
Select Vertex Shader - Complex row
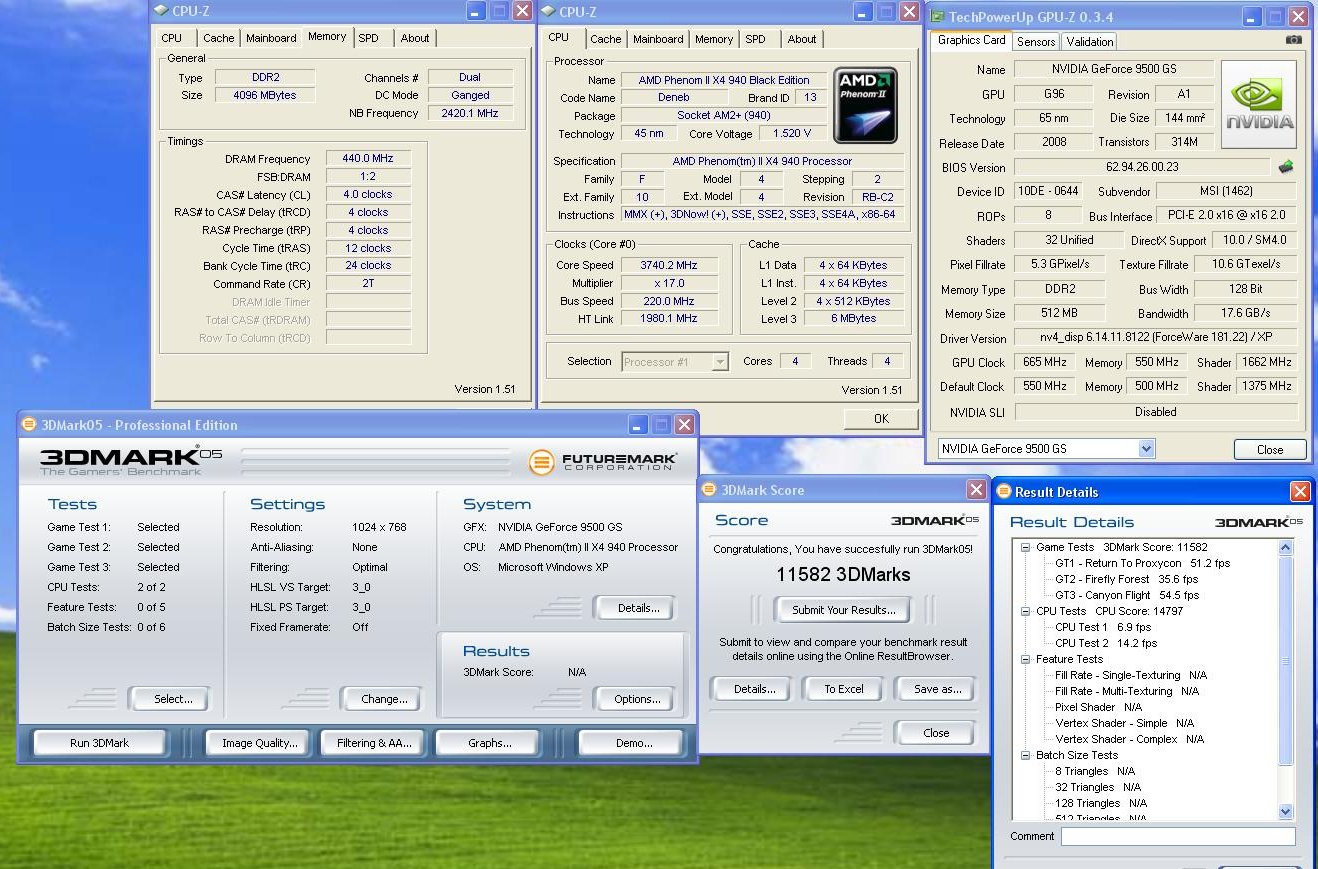(x=1129, y=739)
